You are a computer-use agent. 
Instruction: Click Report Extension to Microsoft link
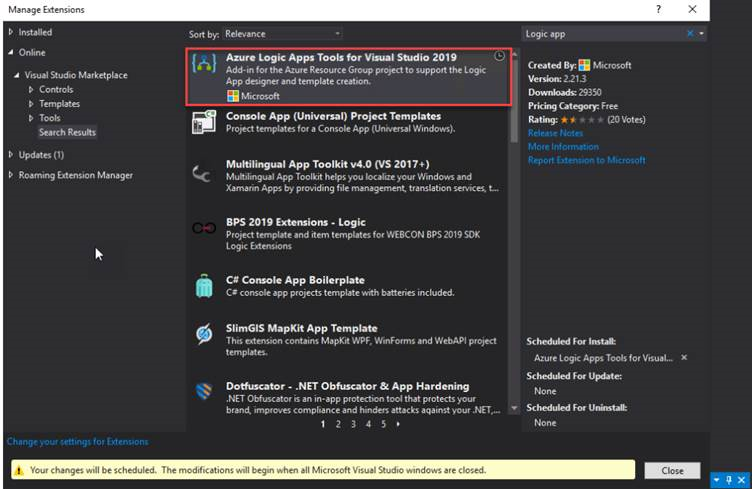[x=587, y=160]
